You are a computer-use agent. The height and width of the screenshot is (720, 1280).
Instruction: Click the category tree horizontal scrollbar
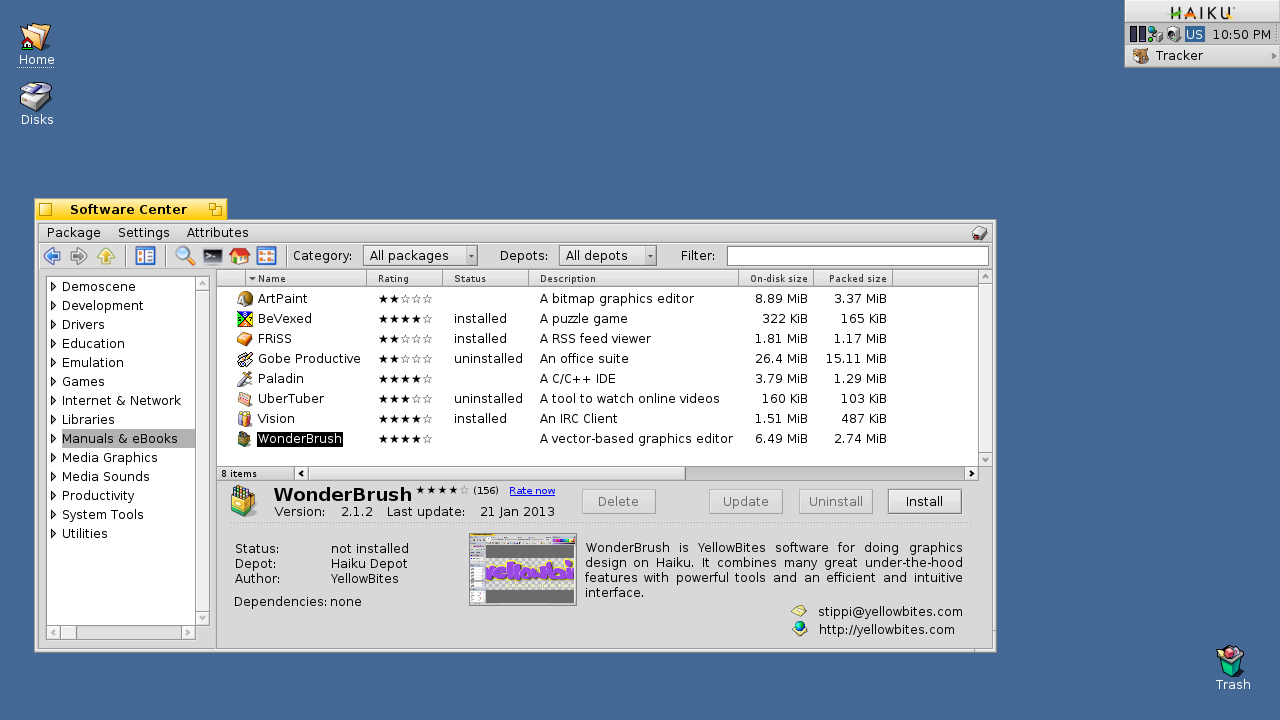coord(121,633)
